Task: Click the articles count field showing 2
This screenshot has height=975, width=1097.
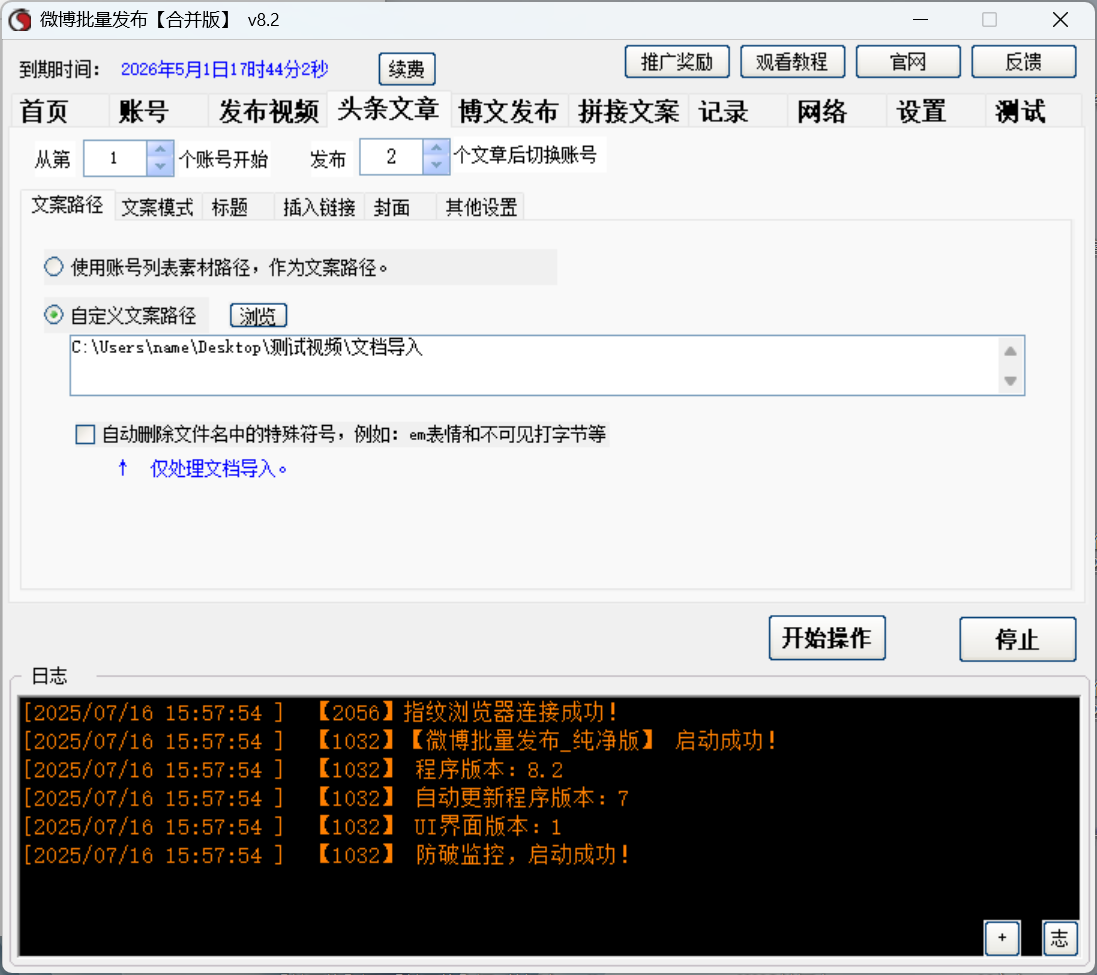Action: point(391,157)
